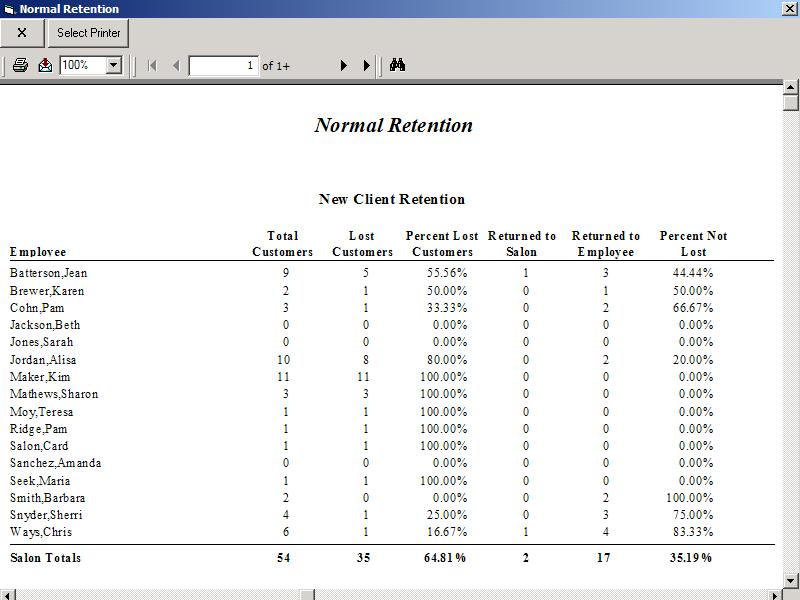Click the Normal Retention report heading

[393, 125]
